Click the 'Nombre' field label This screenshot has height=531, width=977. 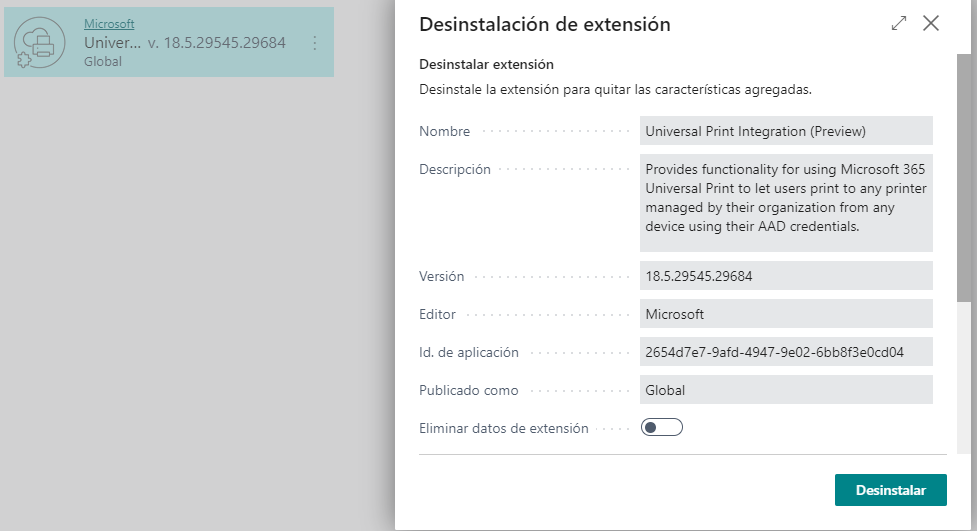[444, 132]
